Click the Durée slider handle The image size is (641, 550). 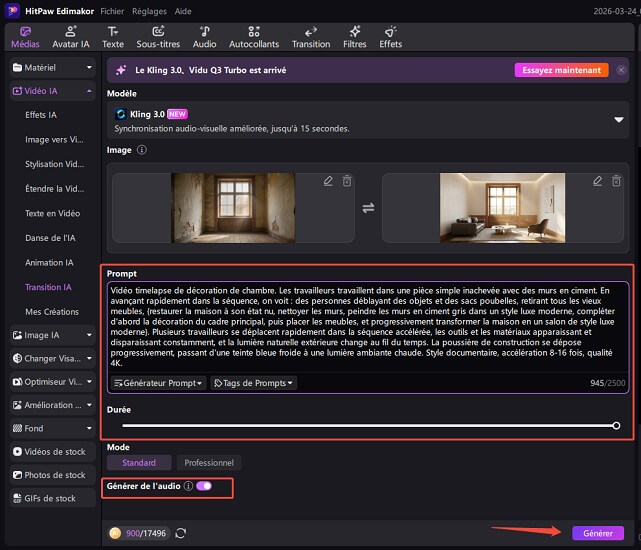click(616, 426)
